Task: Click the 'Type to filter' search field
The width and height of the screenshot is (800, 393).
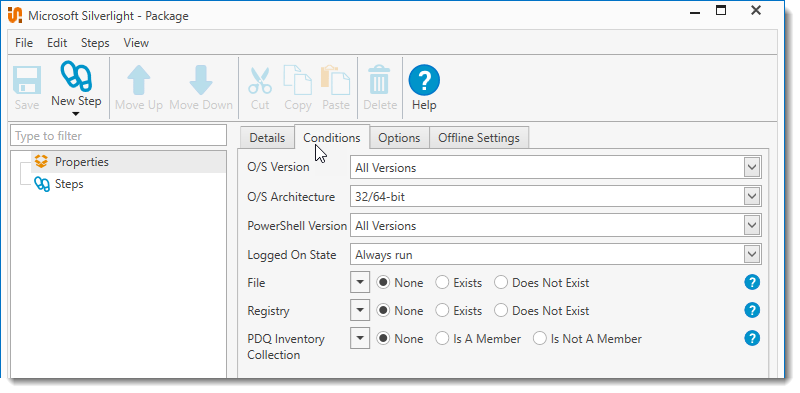Action: 118,136
